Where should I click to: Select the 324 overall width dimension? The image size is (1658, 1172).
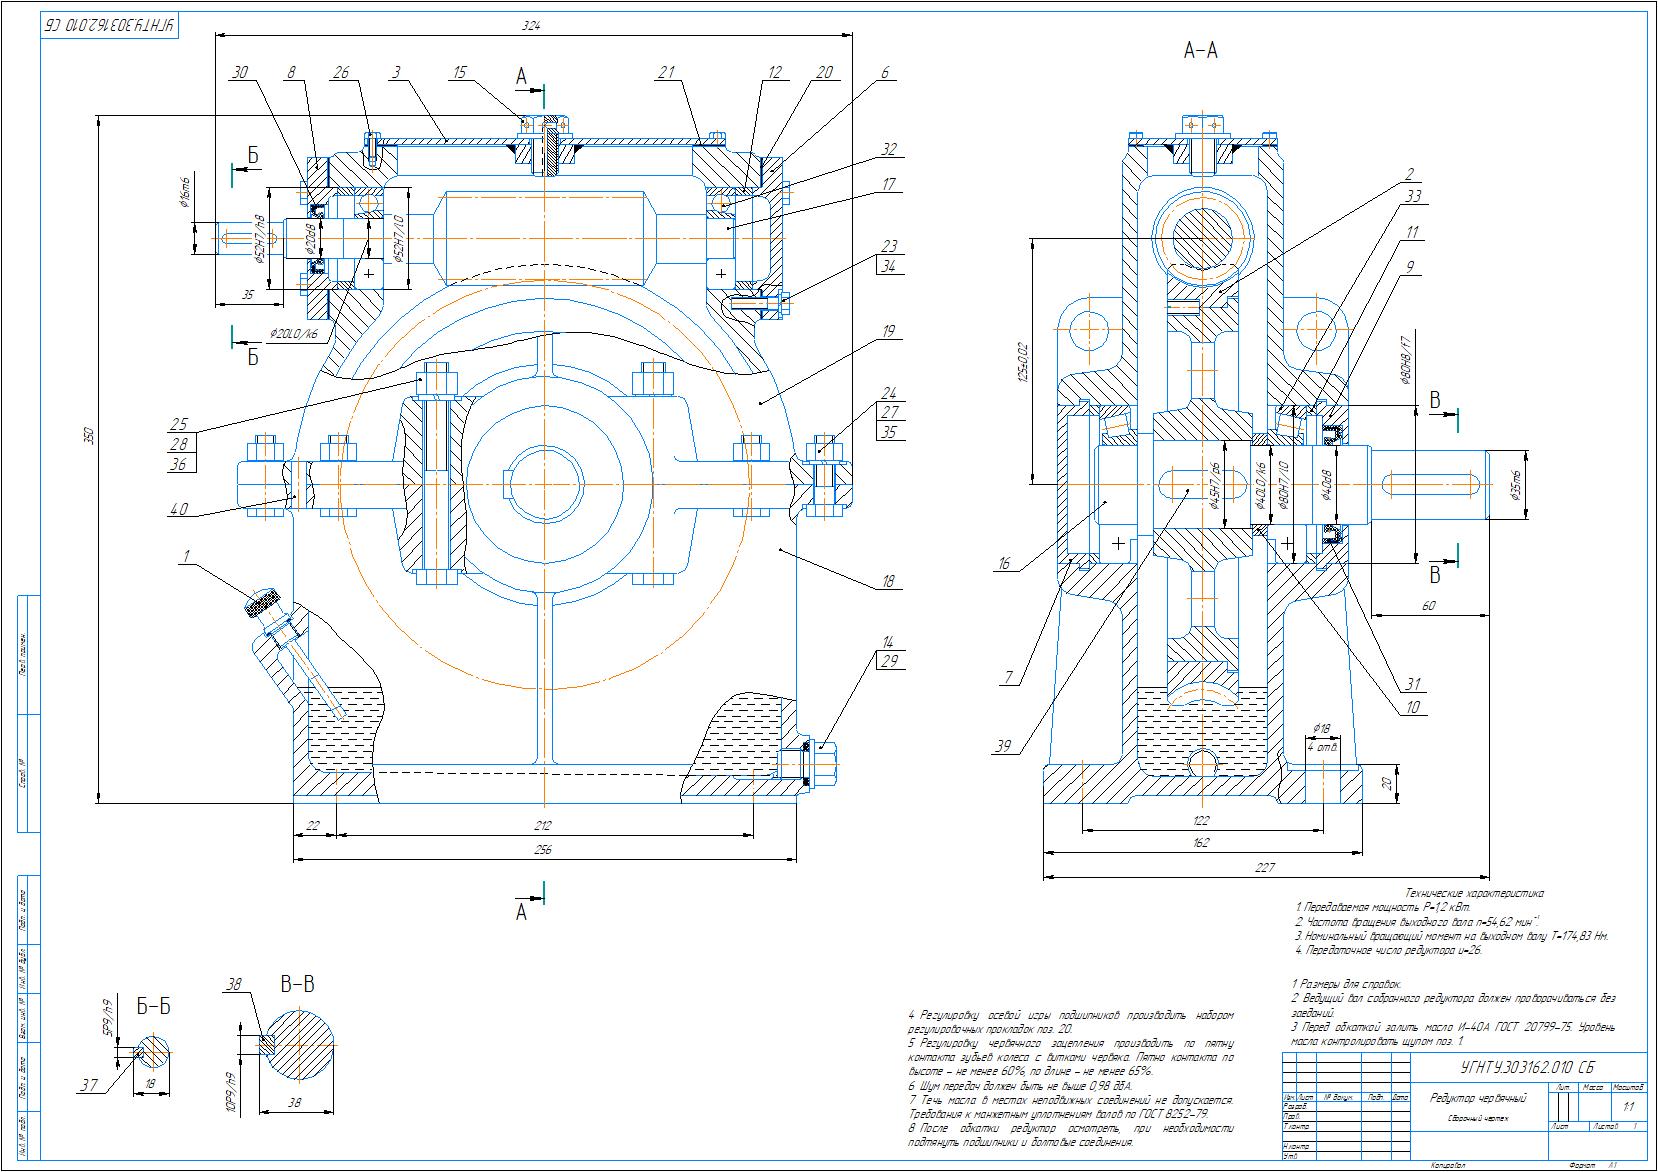click(530, 26)
